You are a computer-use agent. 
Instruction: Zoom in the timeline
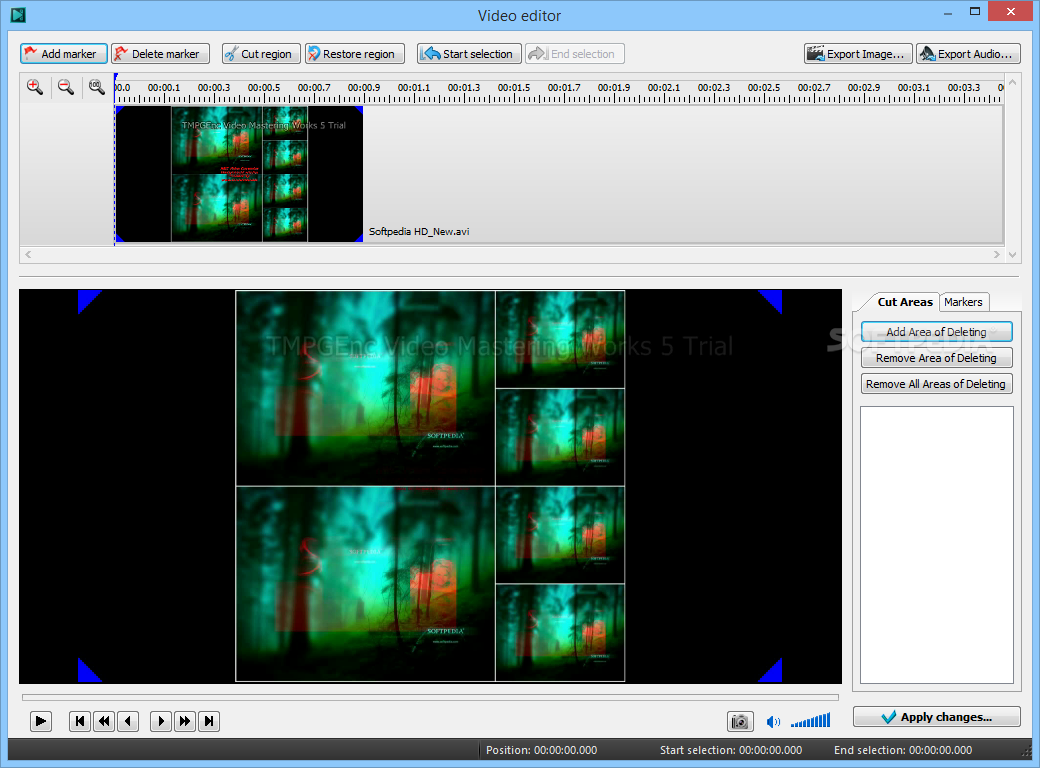point(34,87)
